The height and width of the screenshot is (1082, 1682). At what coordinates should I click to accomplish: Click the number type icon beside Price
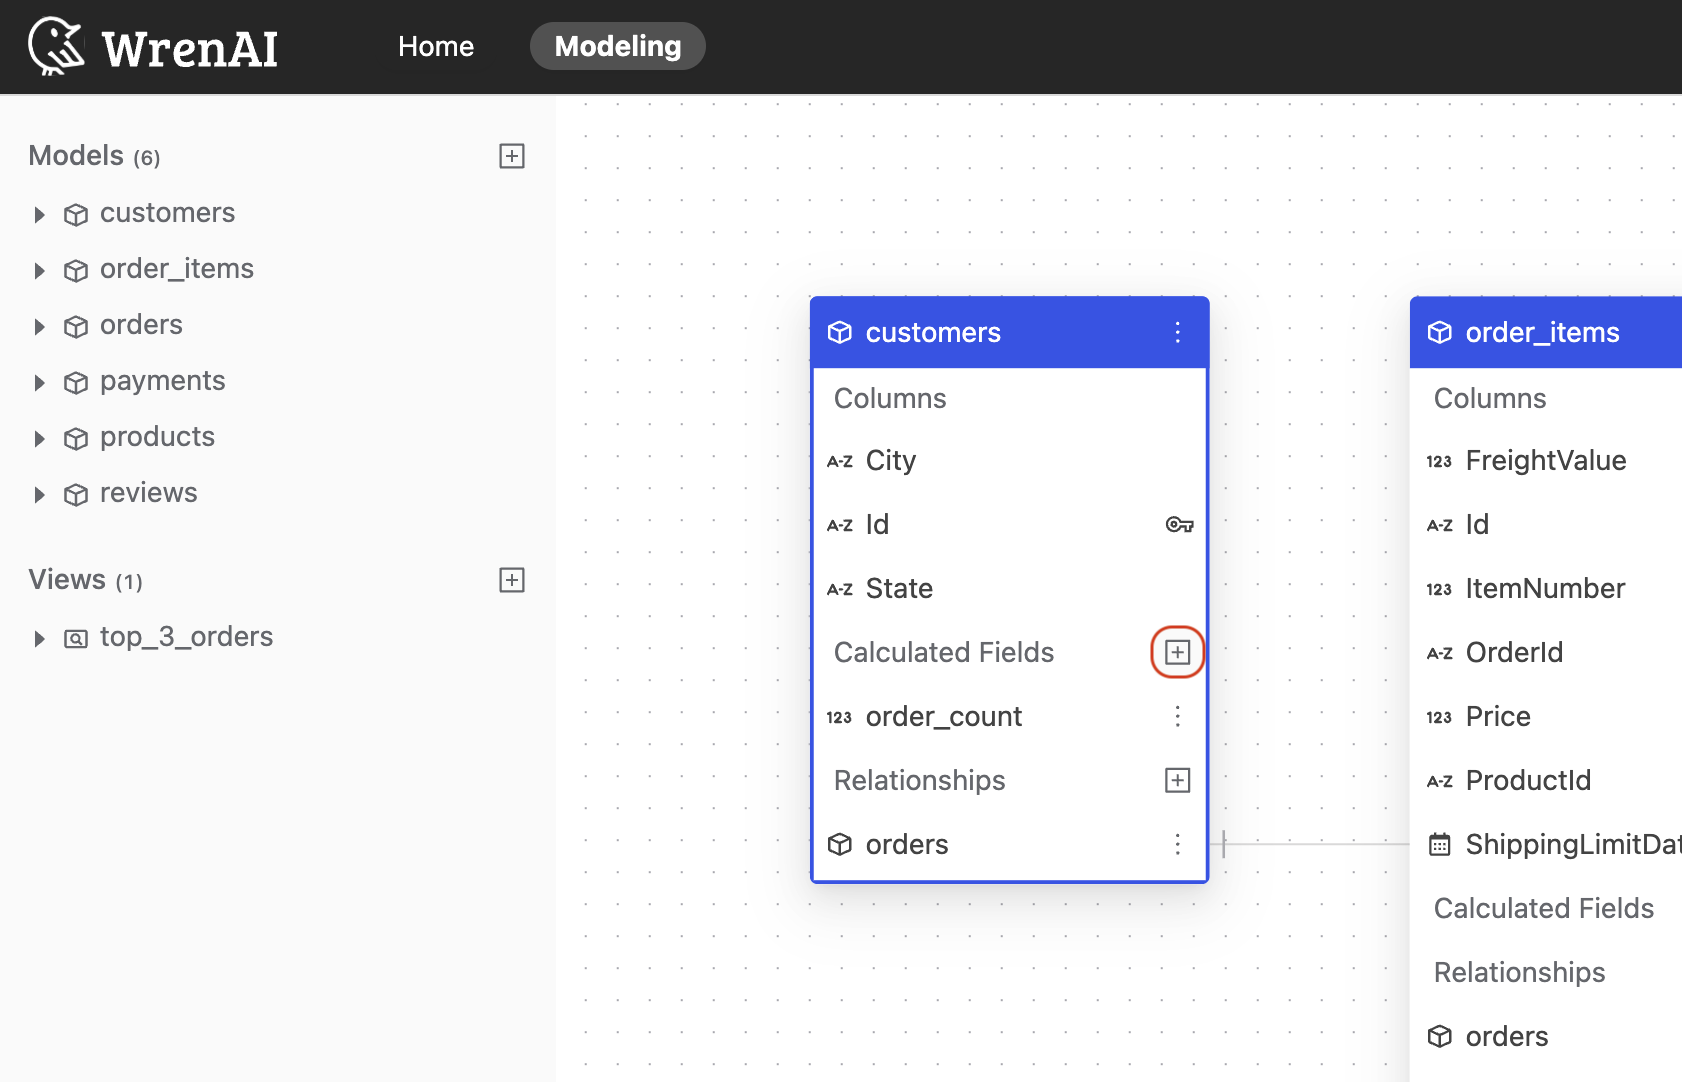click(1439, 717)
